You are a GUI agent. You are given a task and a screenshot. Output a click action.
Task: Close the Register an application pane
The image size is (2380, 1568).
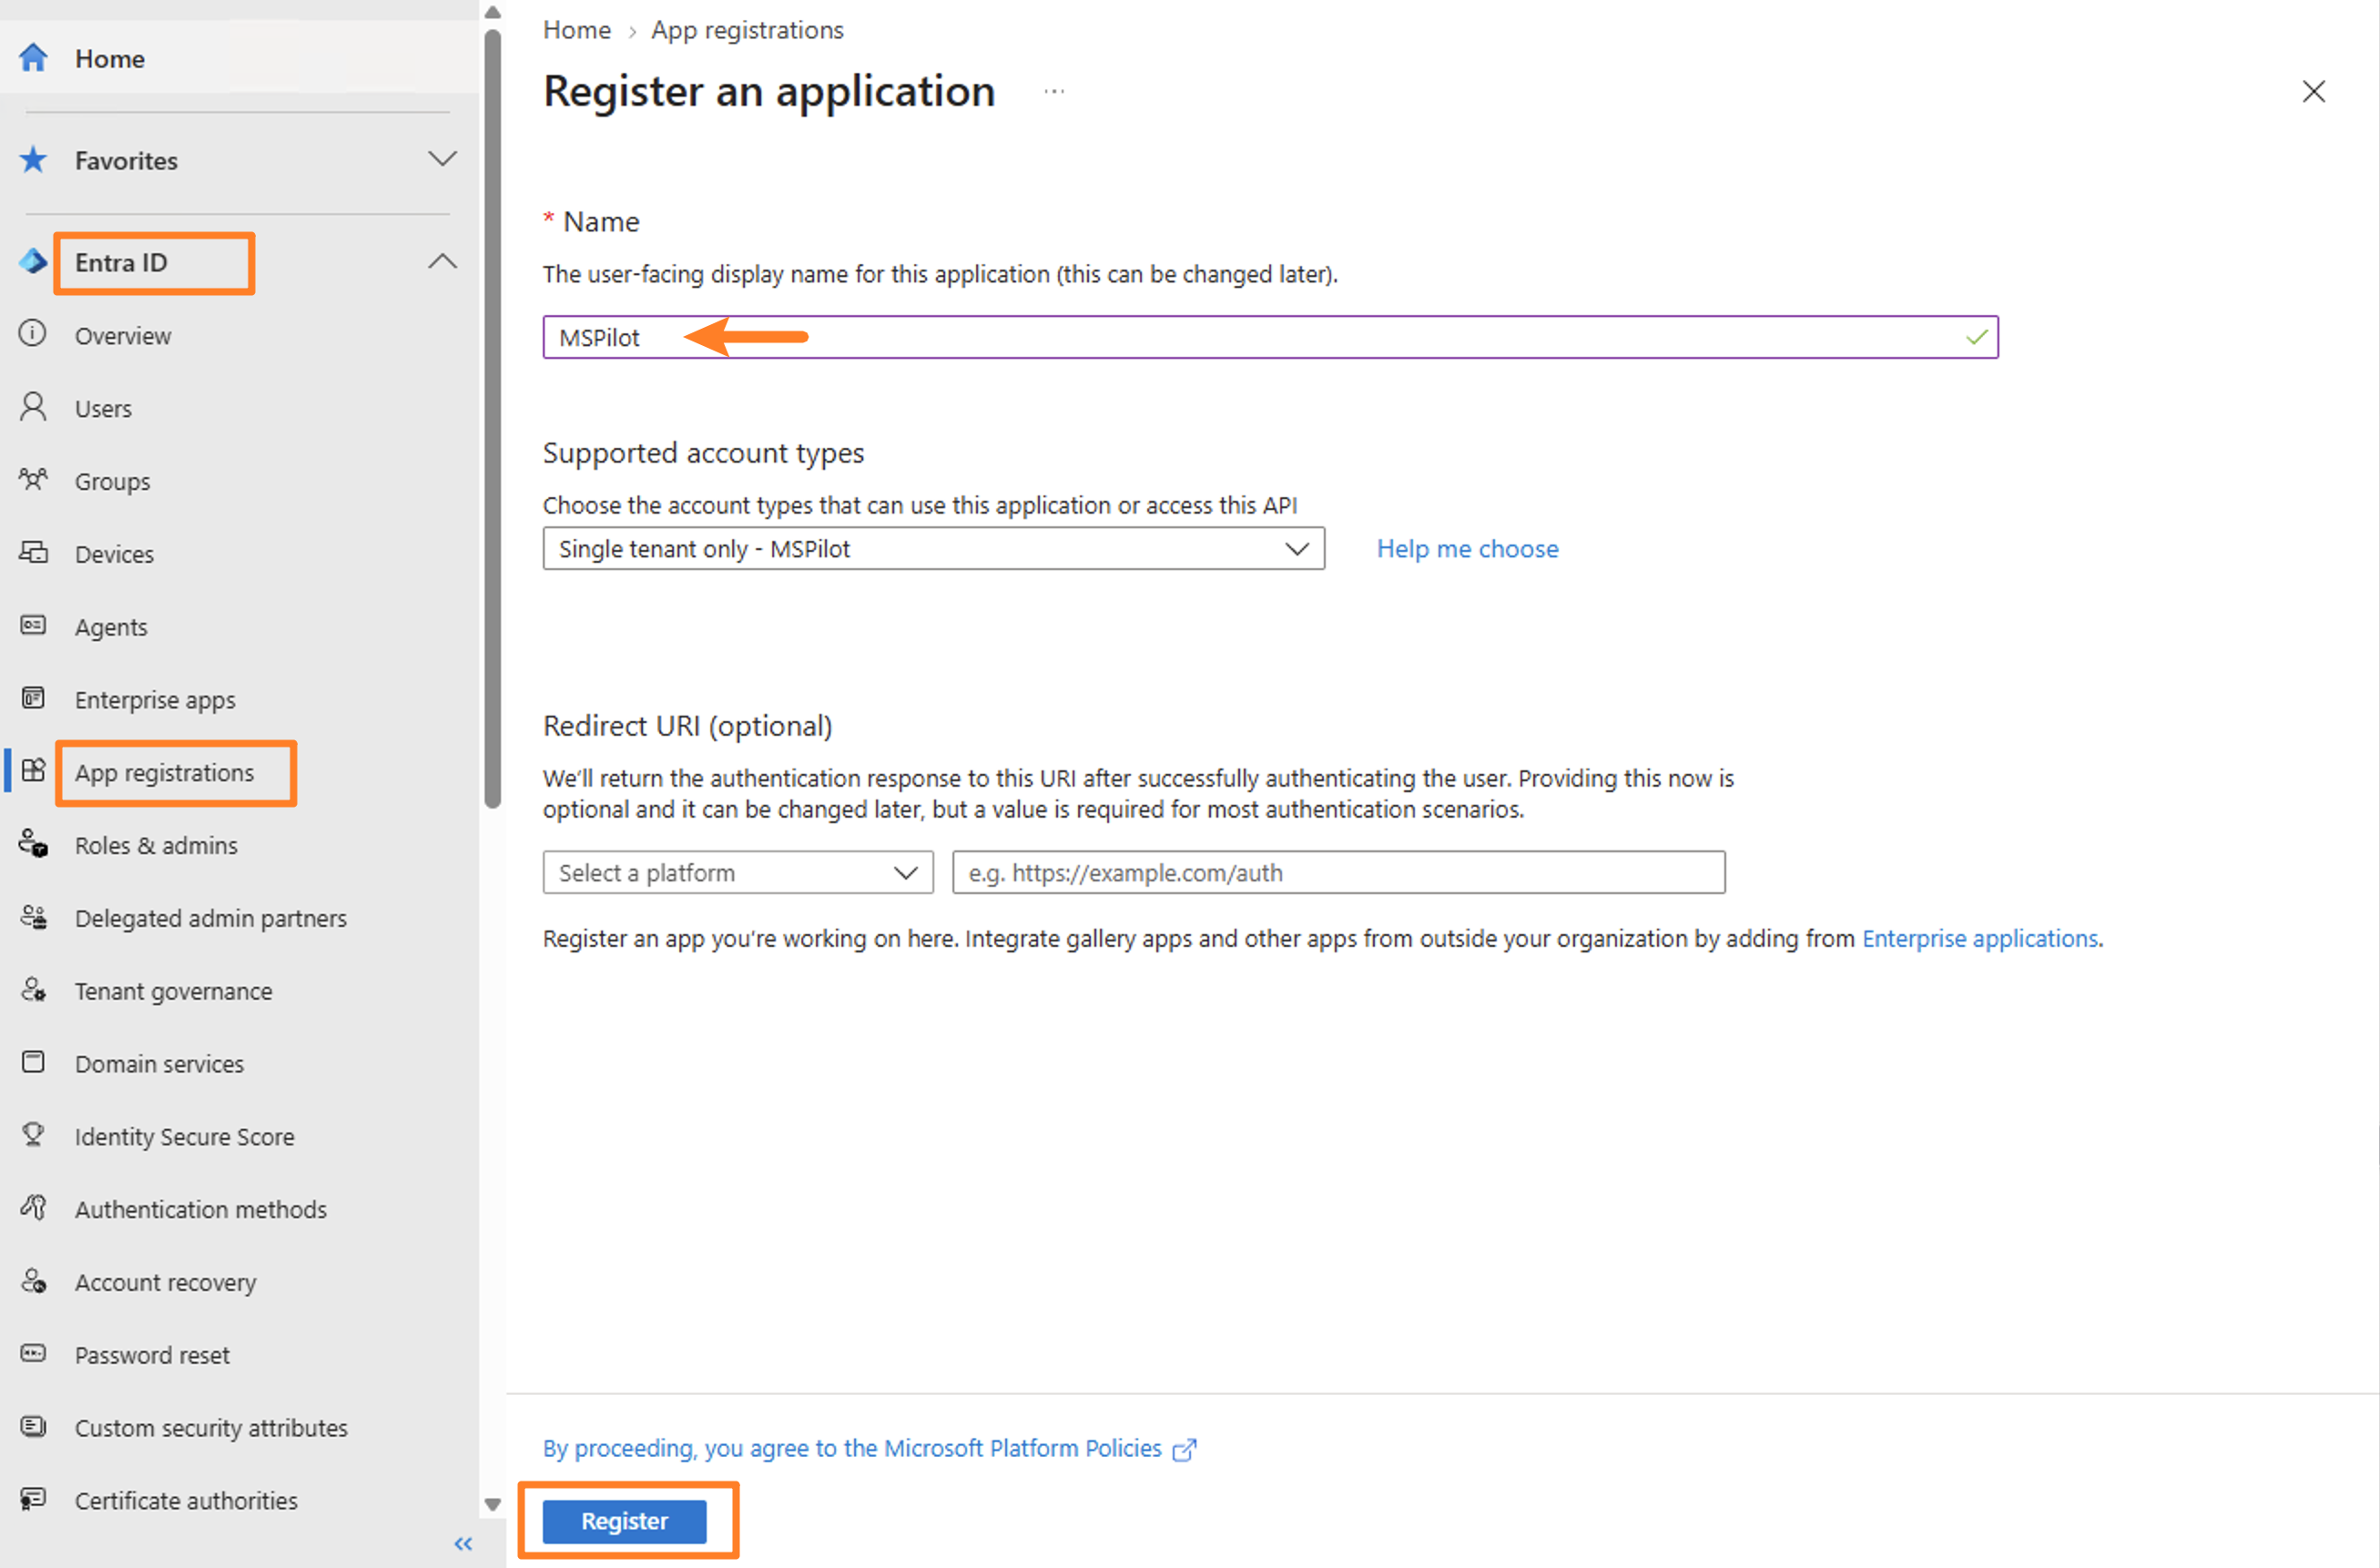click(x=2313, y=92)
